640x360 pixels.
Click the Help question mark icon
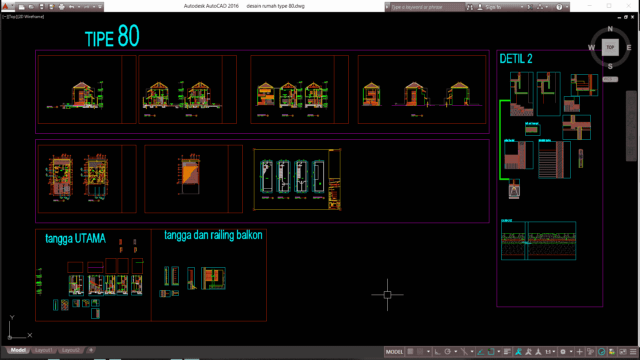point(559,7)
